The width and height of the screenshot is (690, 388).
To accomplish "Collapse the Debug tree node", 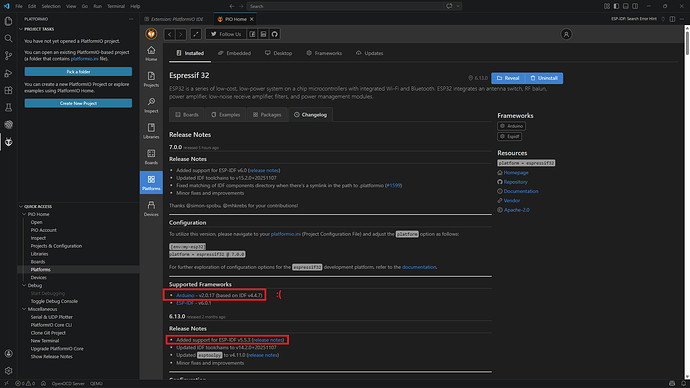I will (x=24, y=286).
